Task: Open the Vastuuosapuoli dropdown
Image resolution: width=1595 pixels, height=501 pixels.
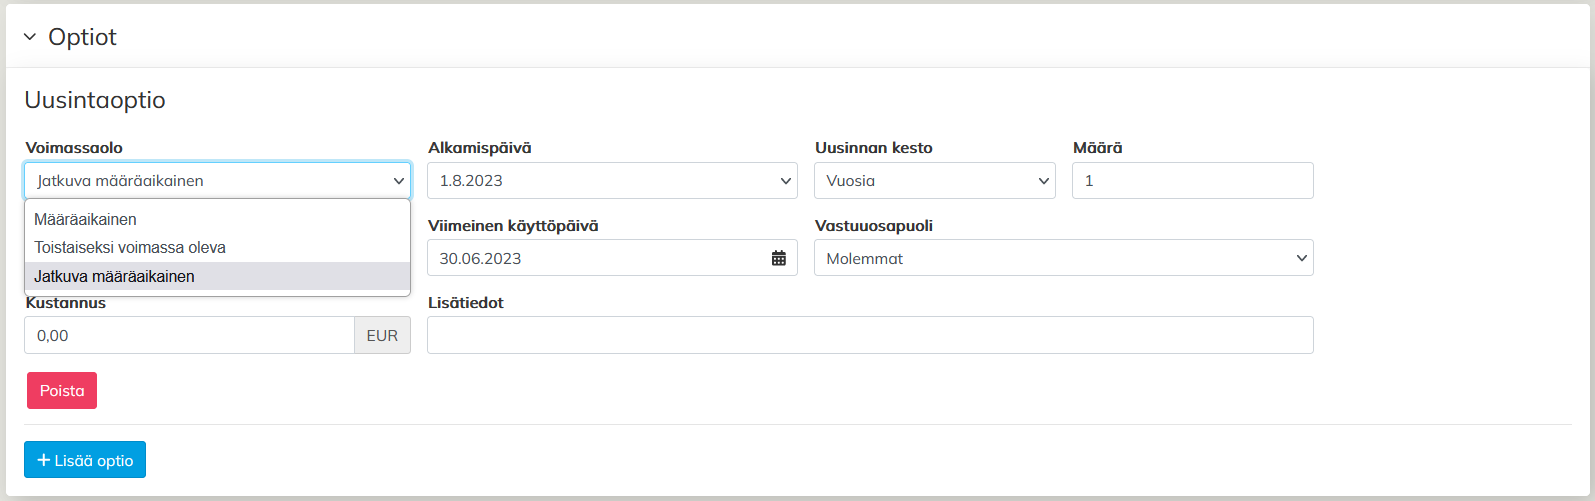Action: coord(1063,258)
